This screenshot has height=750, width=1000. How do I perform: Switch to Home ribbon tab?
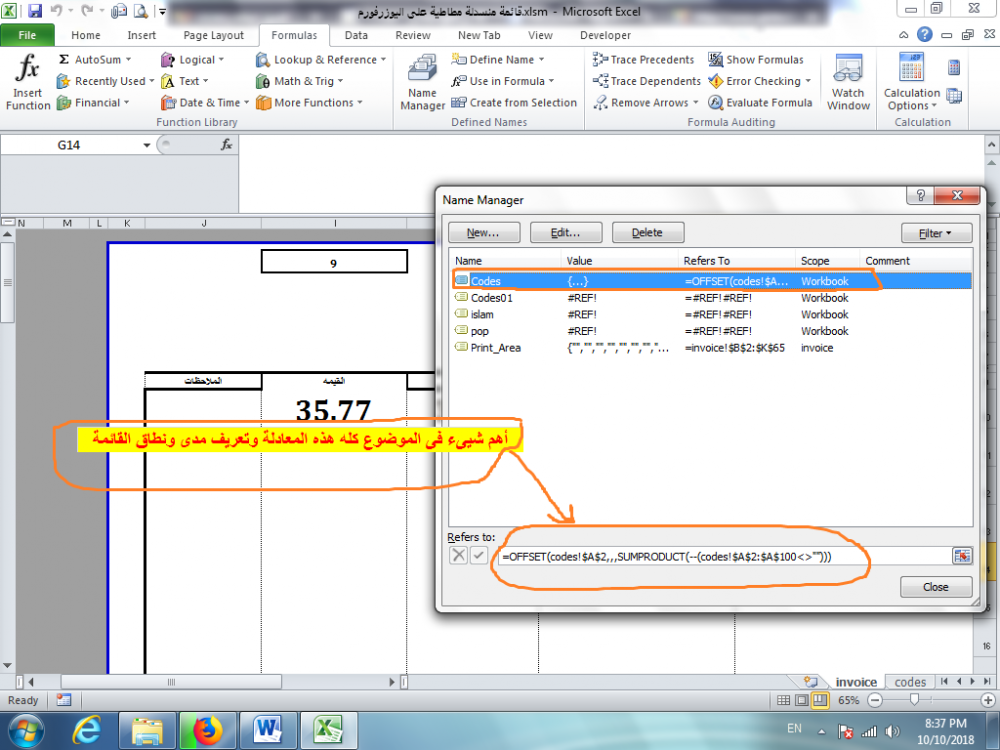coord(85,35)
